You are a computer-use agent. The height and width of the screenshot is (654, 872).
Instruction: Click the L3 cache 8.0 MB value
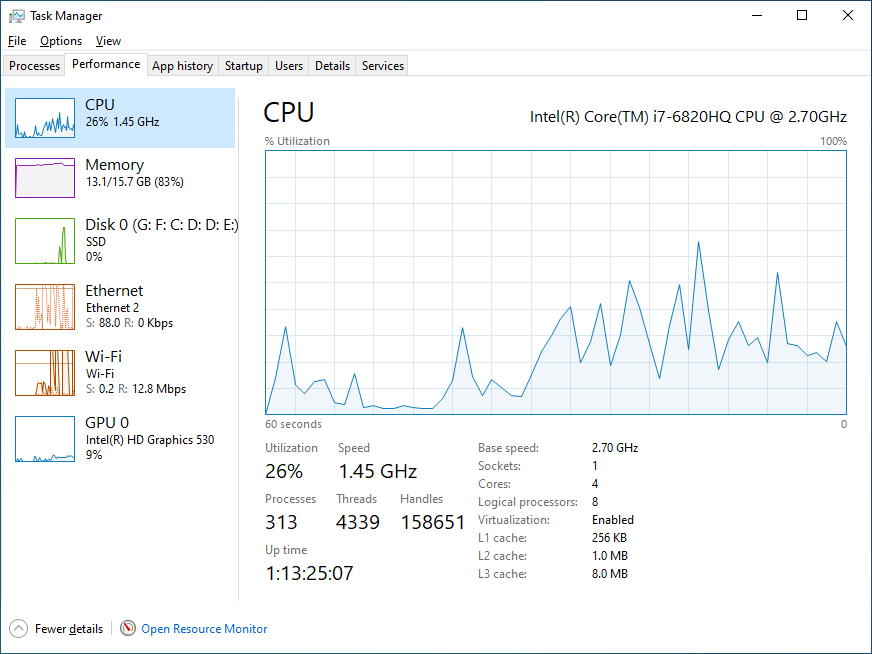(610, 574)
